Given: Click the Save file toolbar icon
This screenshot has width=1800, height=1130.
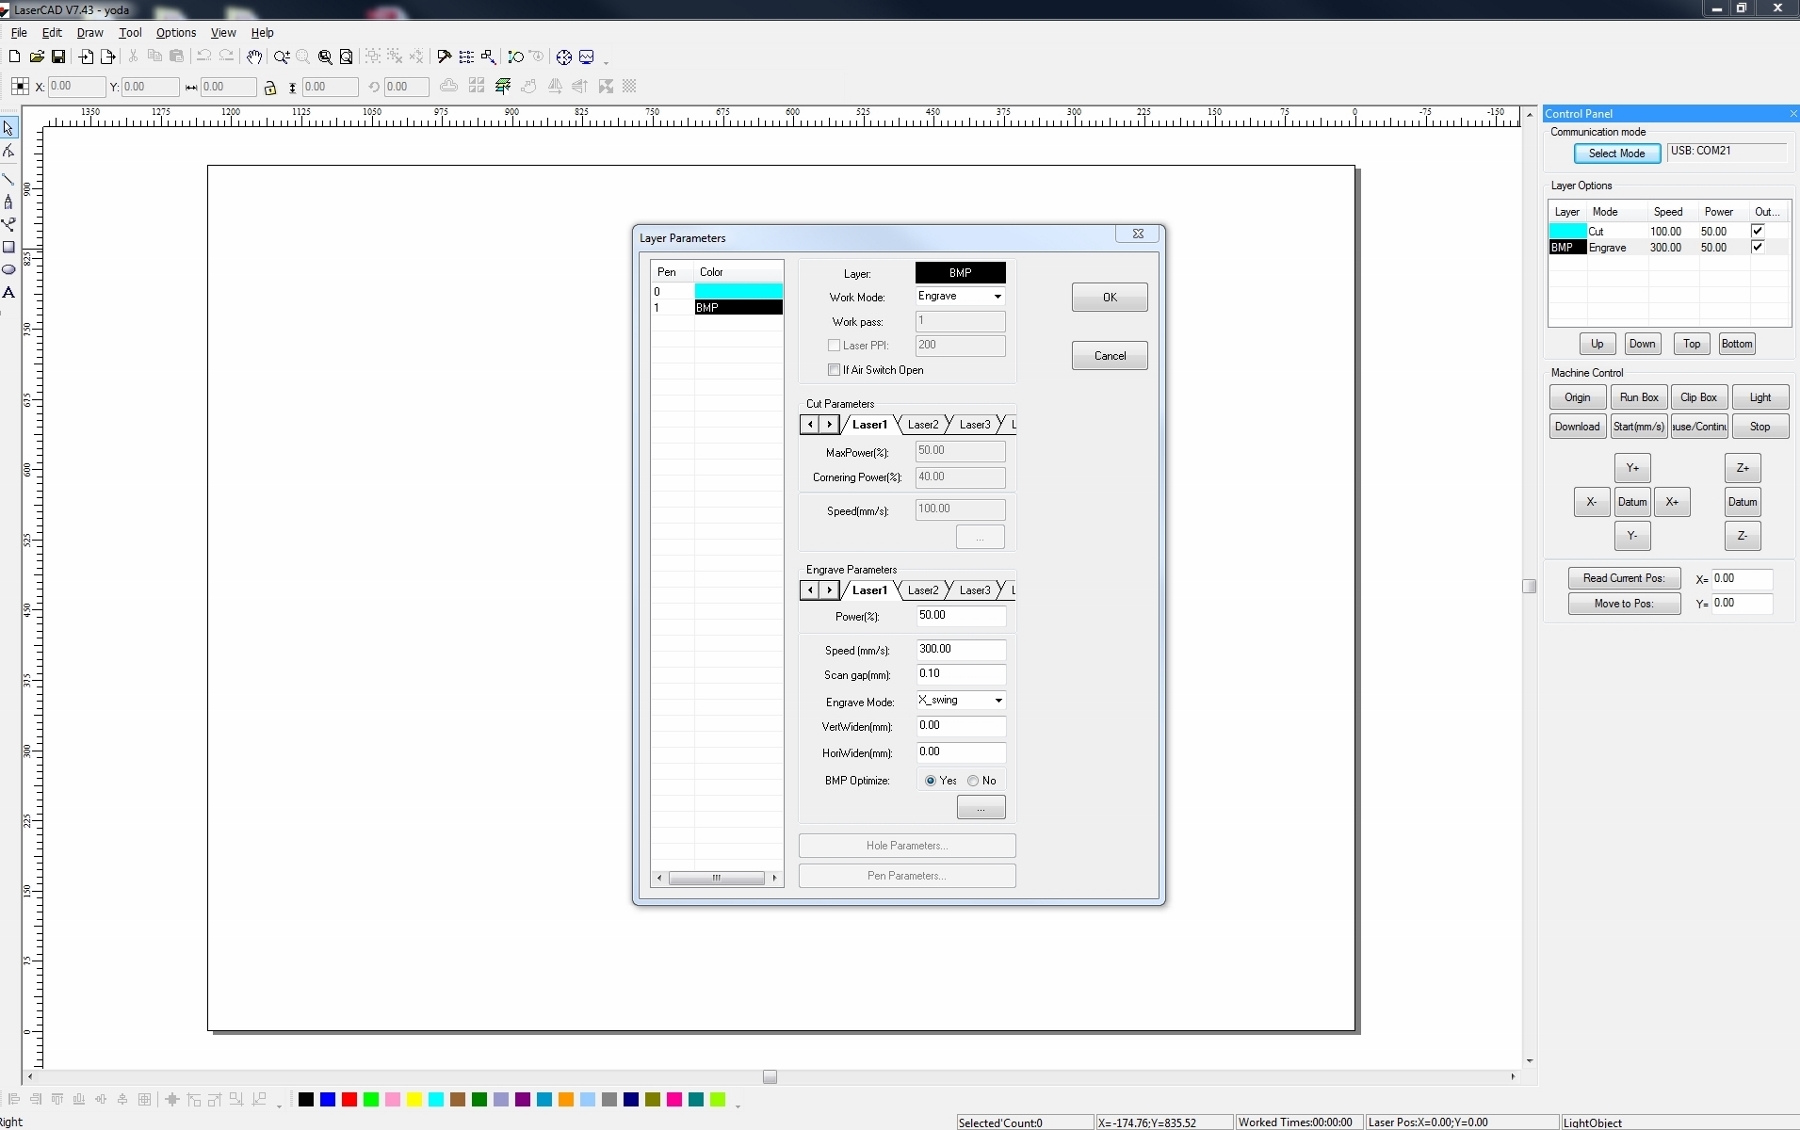Looking at the screenshot, I should pyautogui.click(x=58, y=57).
